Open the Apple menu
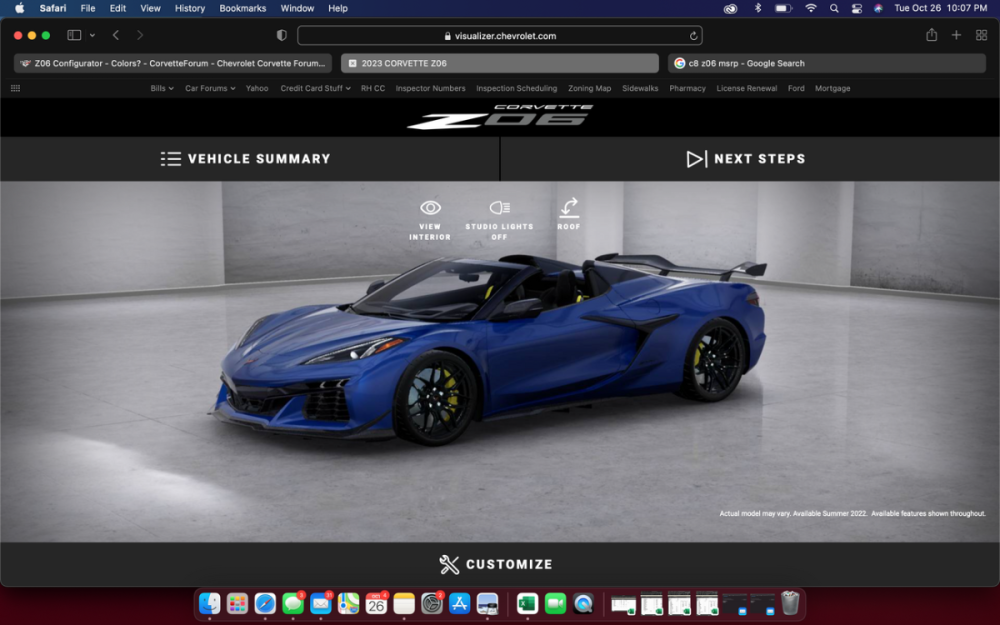Screen dimensions: 1000x625 pos(19,8)
